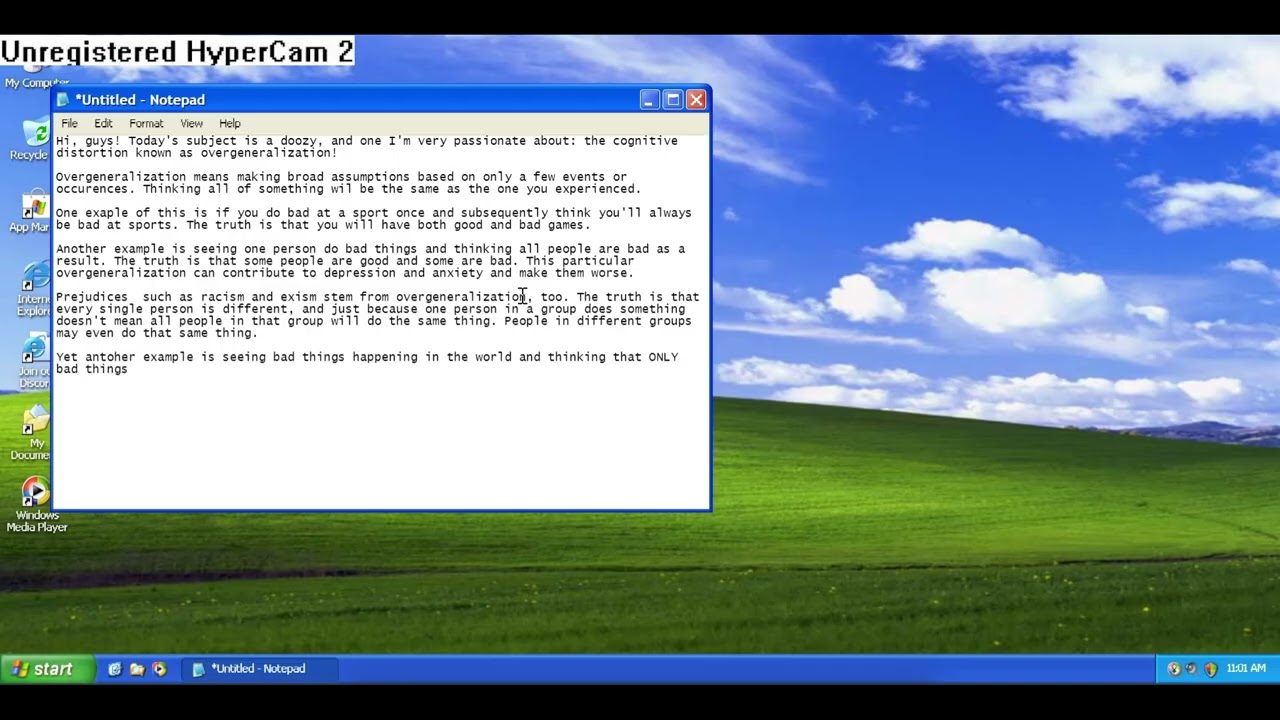Click the Windows Security shield tray icon

(1210, 669)
